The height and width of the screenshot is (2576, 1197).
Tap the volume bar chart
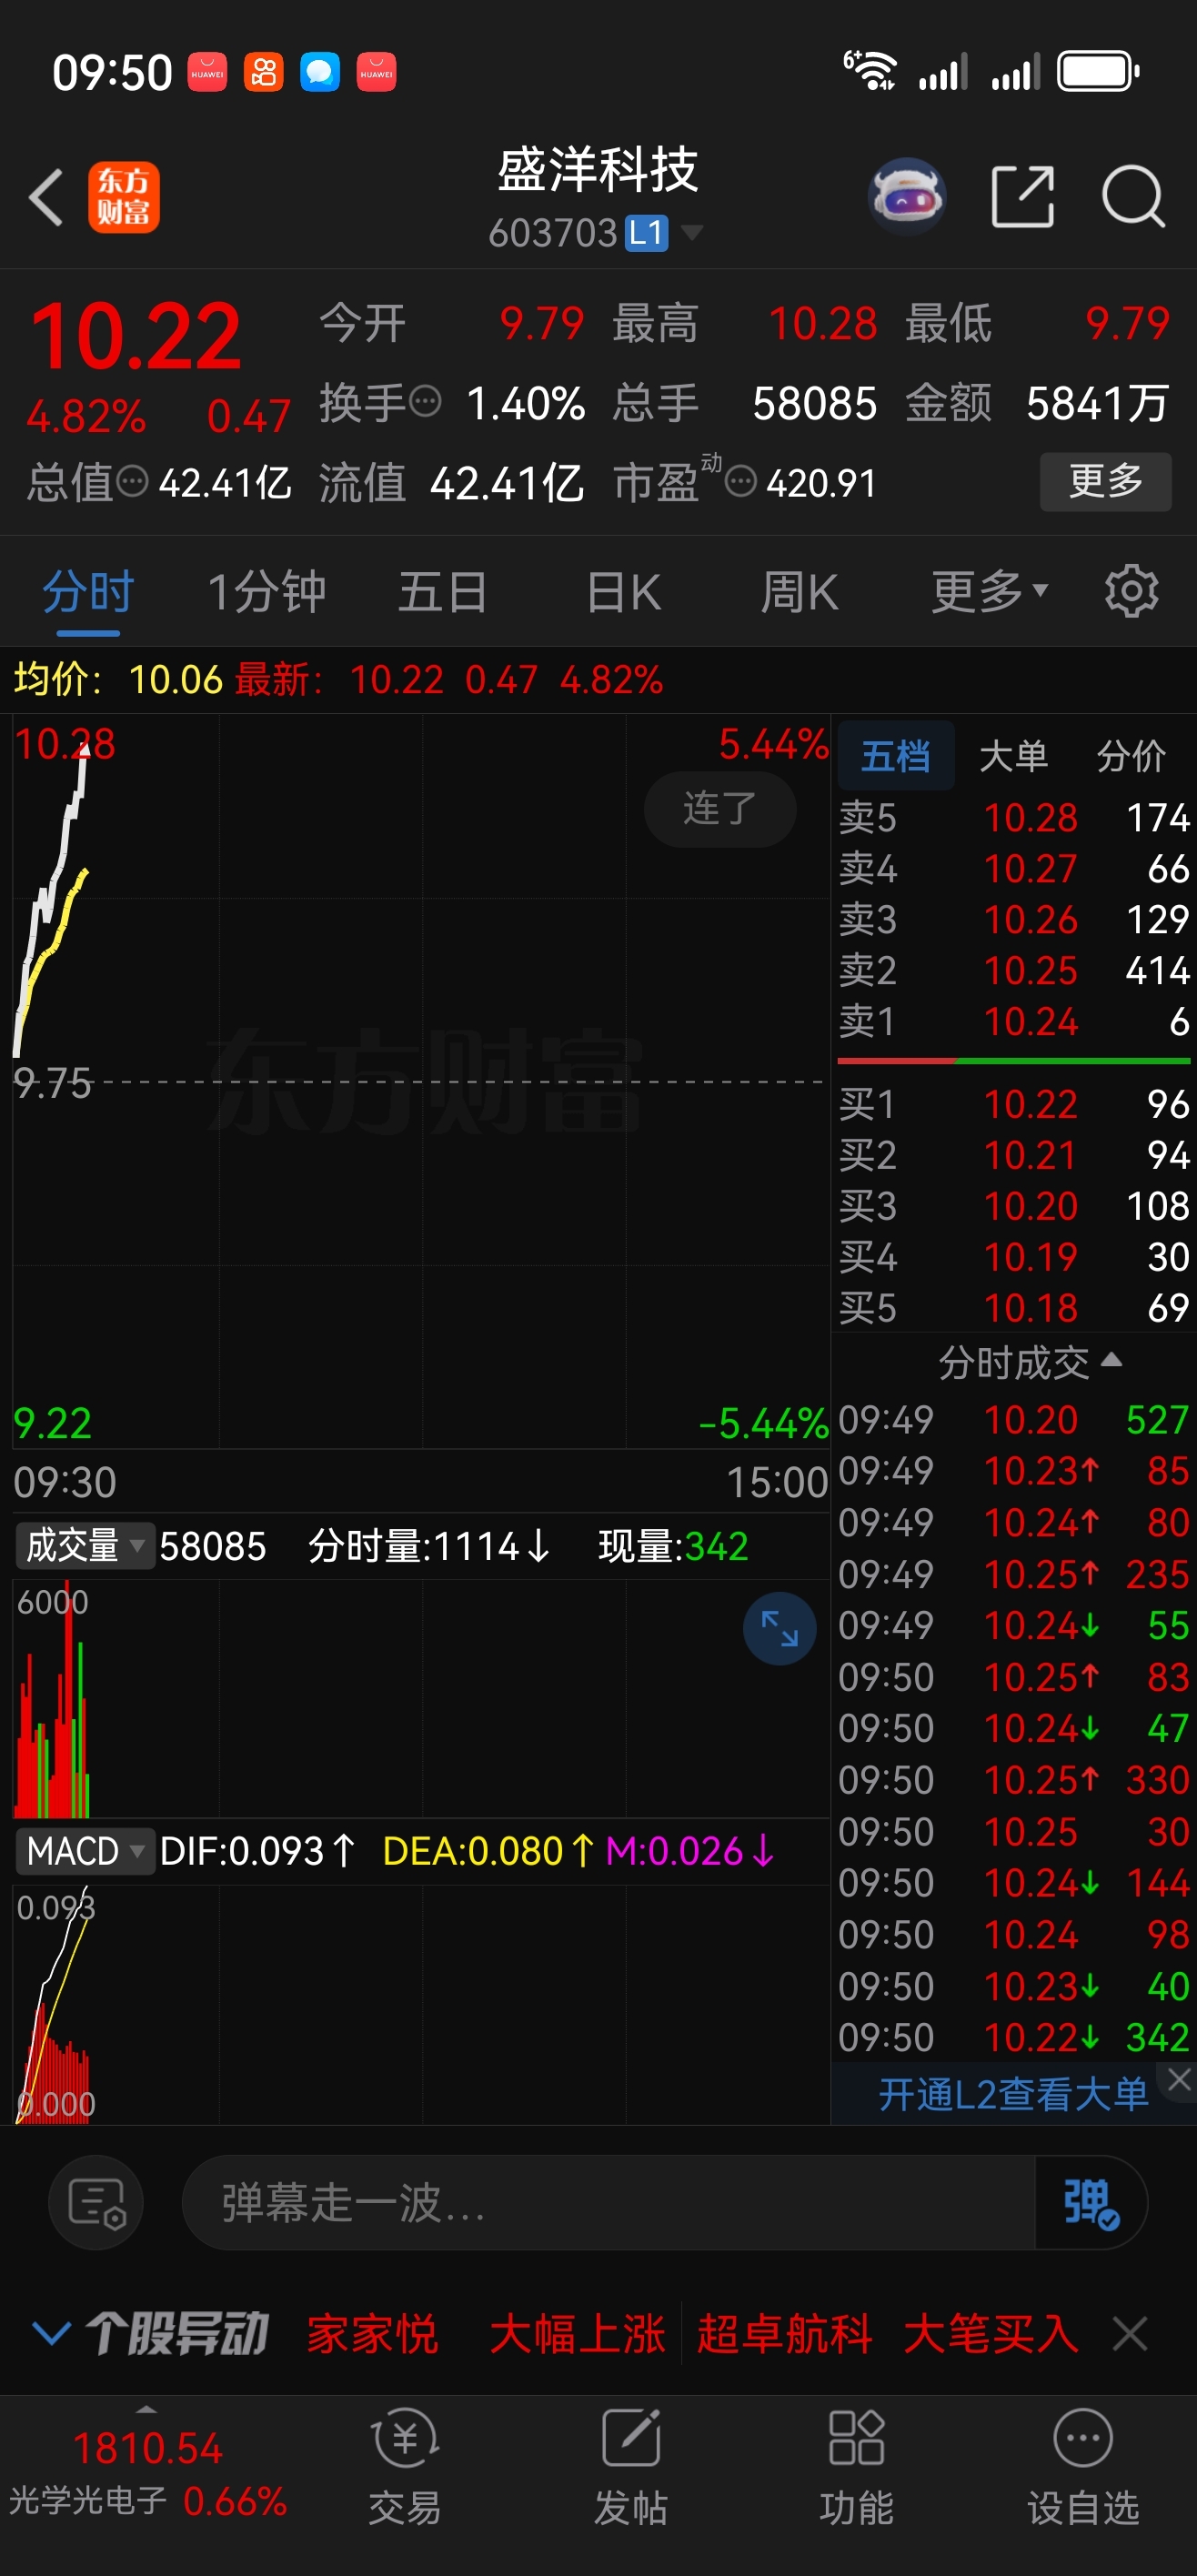pyautogui.click(x=420, y=1698)
